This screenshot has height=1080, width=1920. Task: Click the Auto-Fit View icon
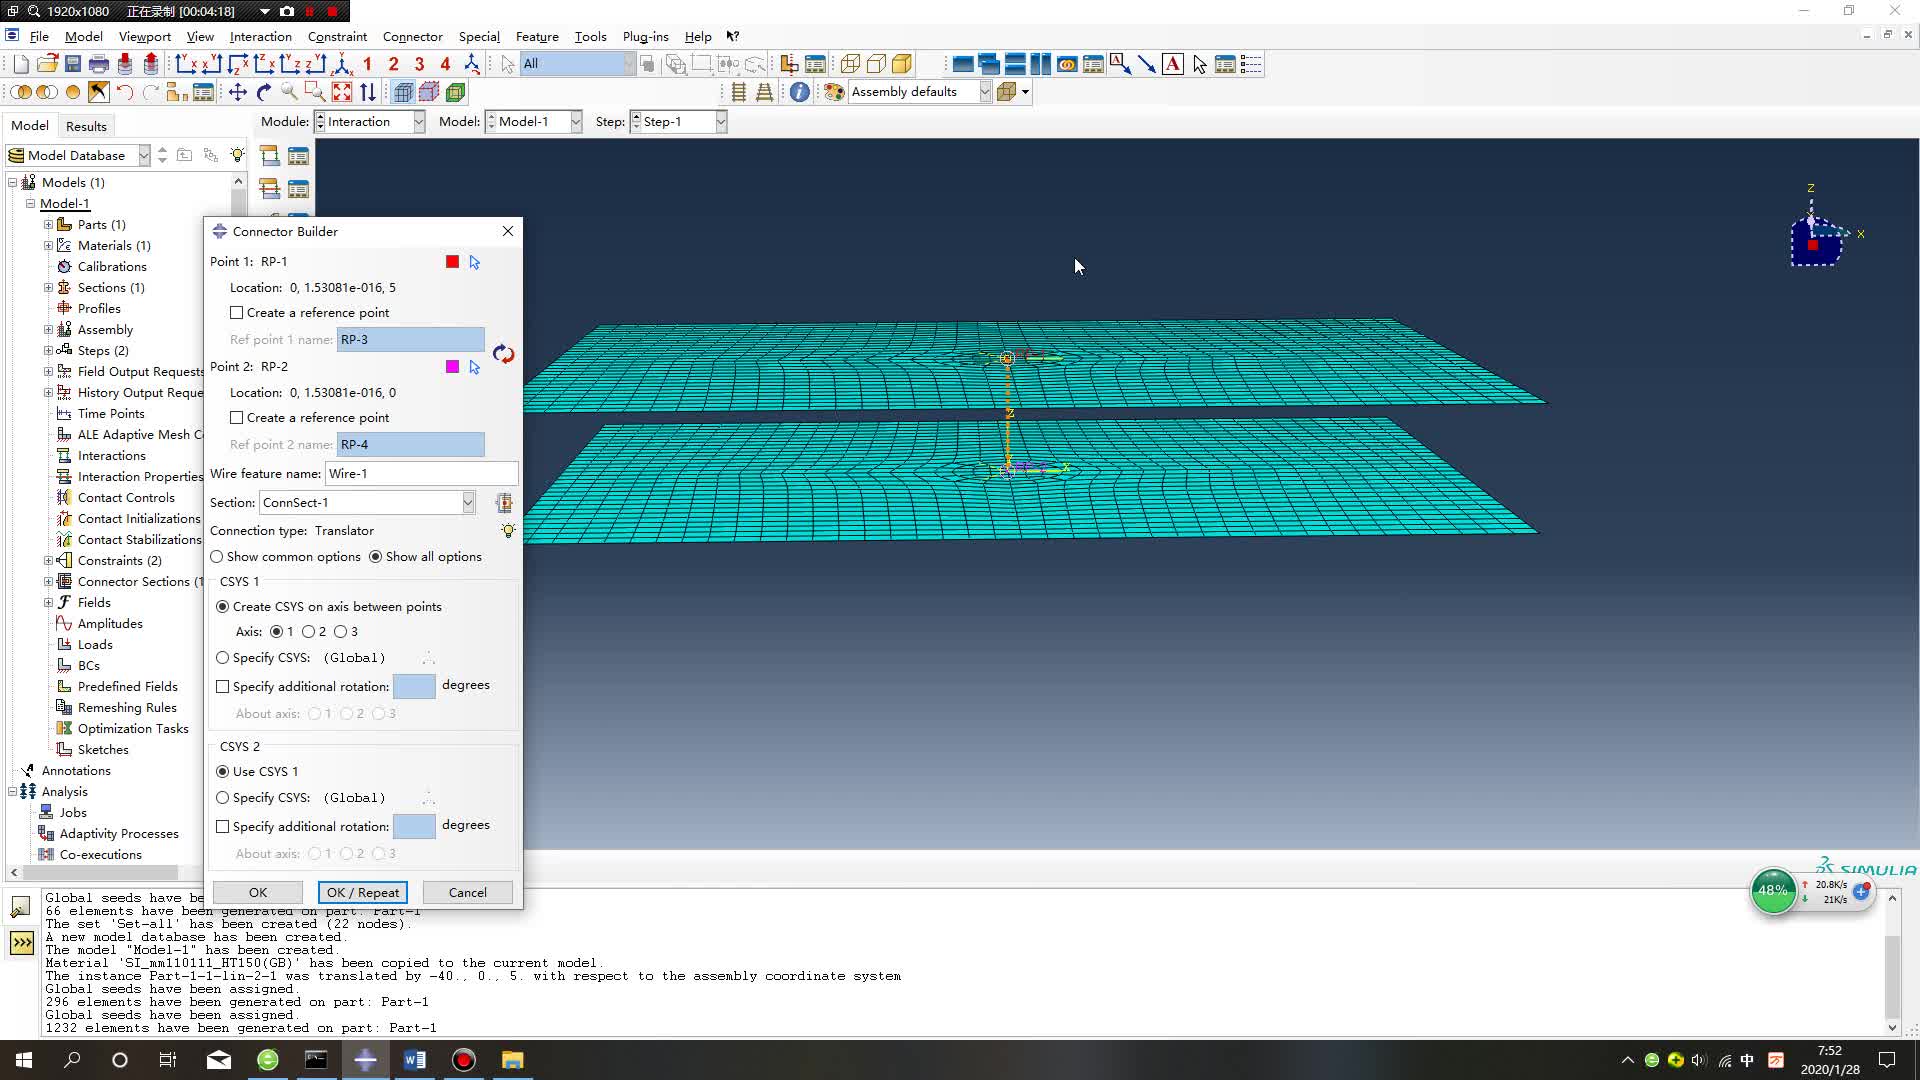[x=342, y=92]
